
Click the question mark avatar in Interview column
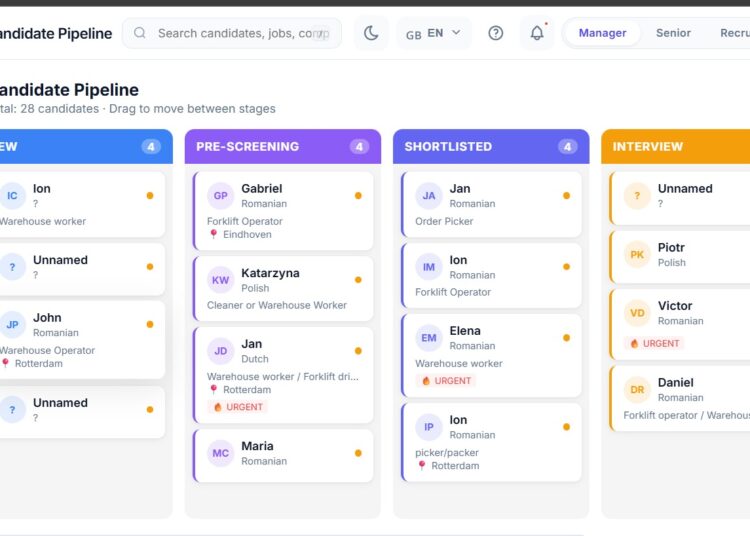[x=637, y=196]
